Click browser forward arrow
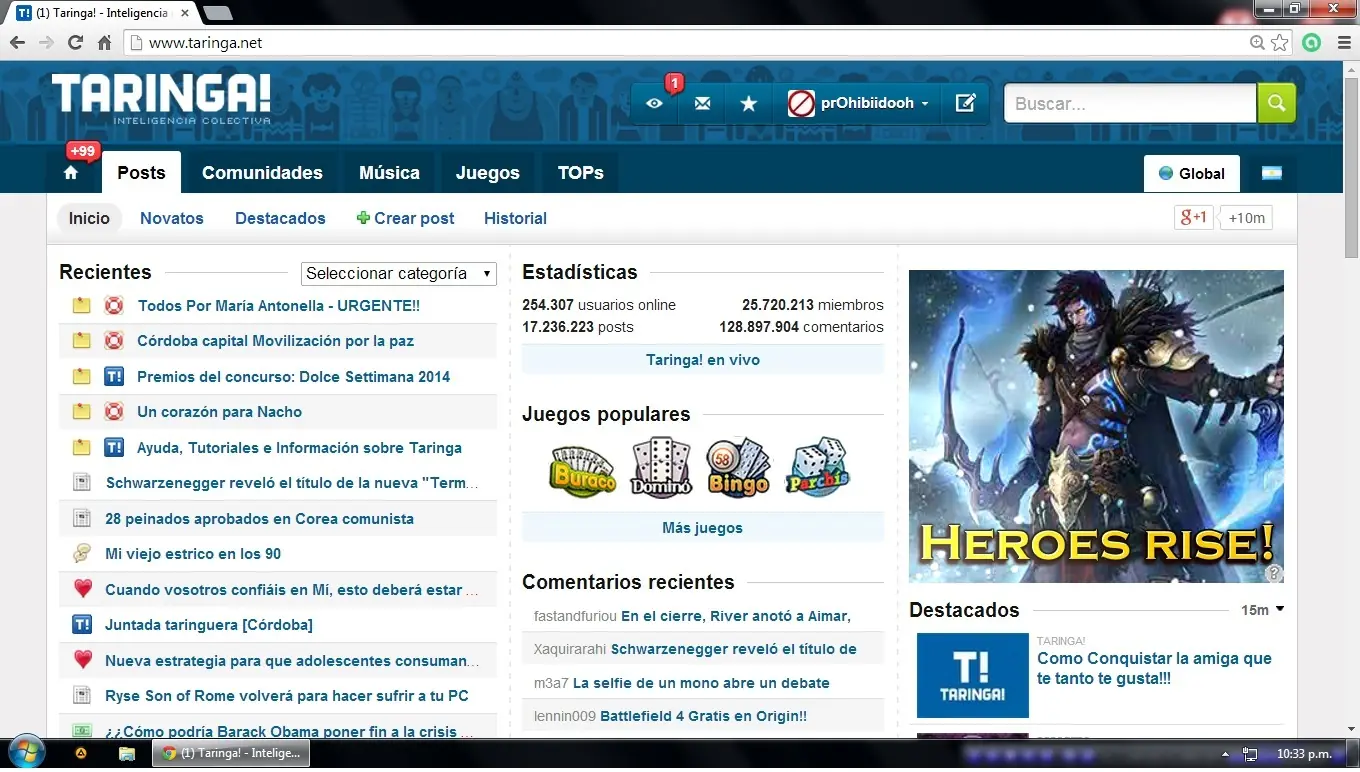 tap(46, 43)
